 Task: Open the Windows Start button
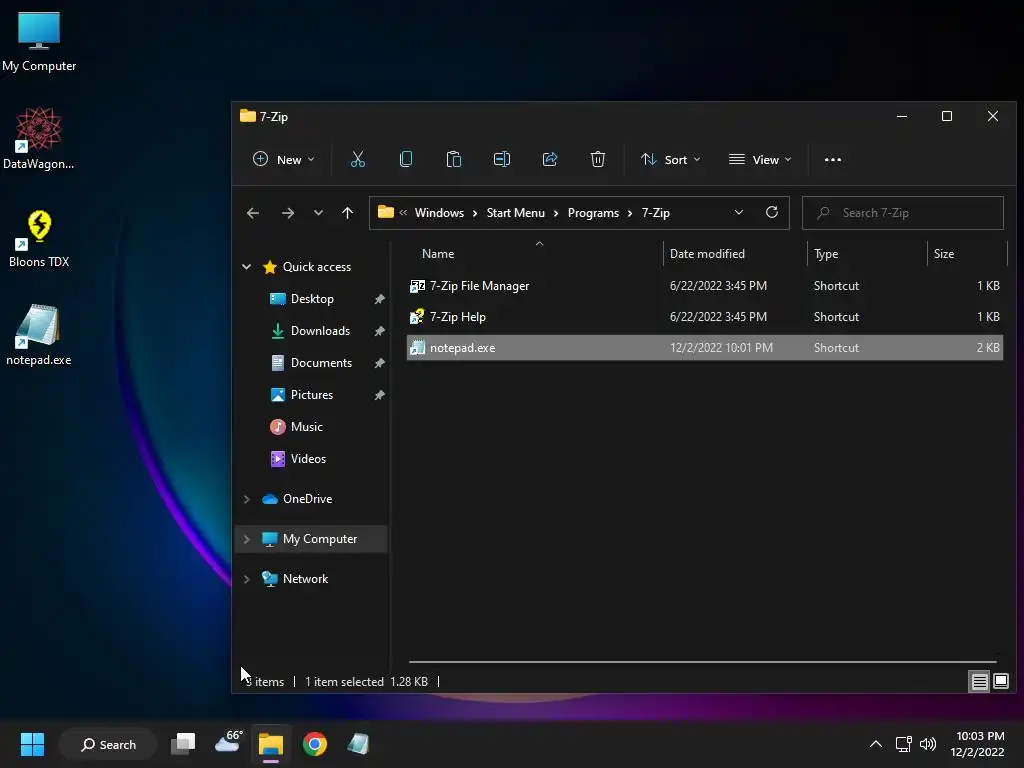(x=32, y=744)
